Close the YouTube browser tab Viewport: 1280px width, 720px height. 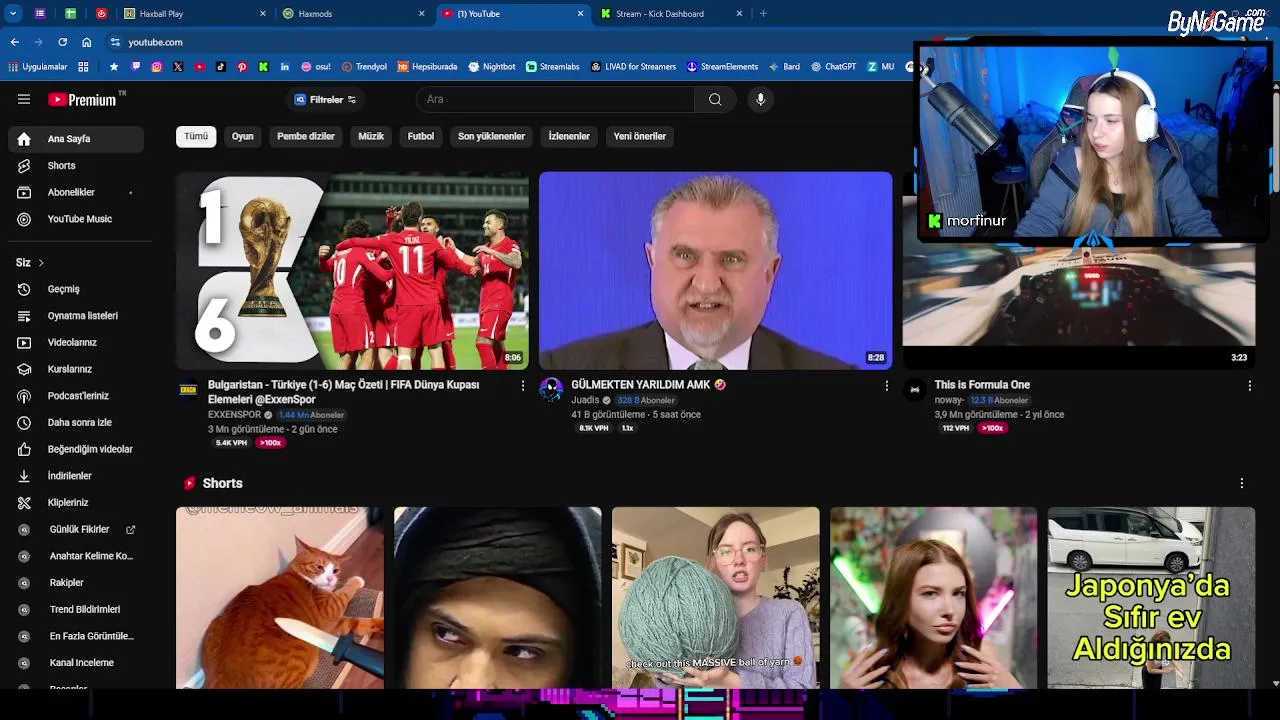(580, 14)
